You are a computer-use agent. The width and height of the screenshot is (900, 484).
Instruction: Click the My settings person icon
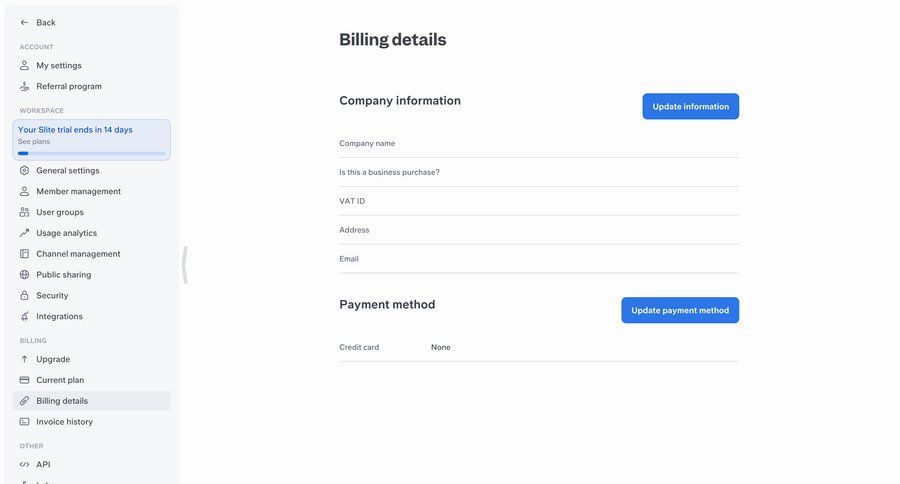pos(25,66)
